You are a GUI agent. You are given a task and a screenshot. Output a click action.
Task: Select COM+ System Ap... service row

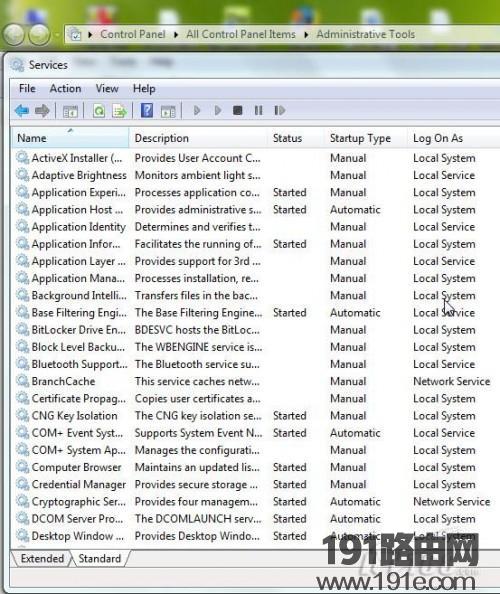256,450
